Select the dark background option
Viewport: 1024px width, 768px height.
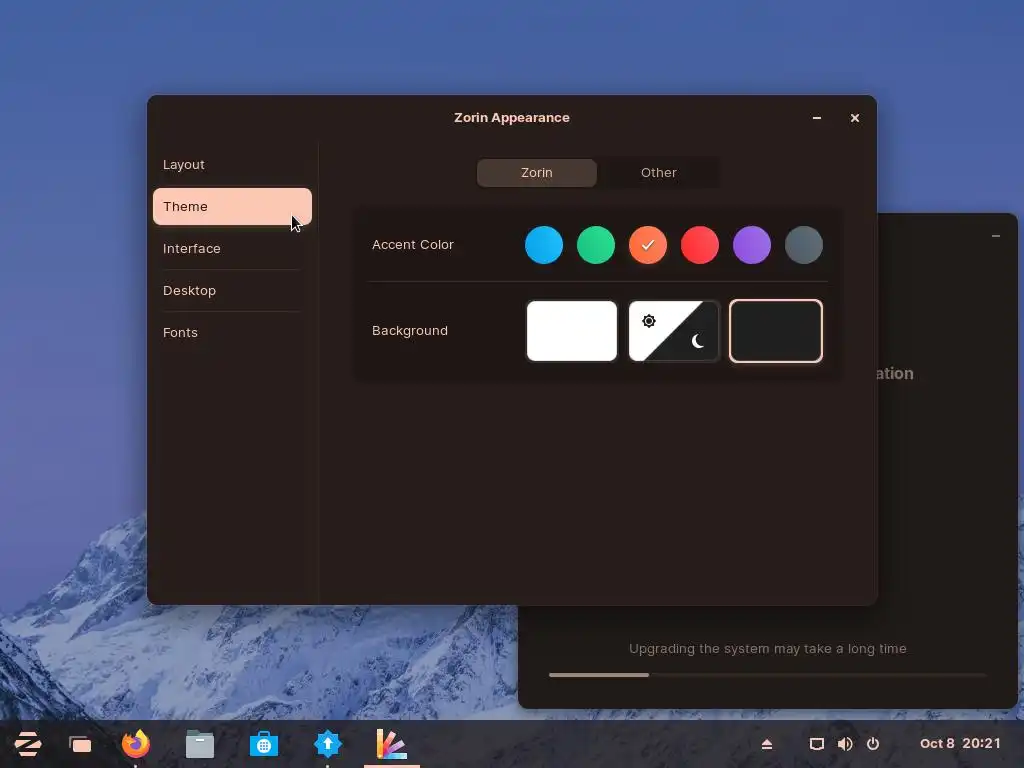point(776,331)
